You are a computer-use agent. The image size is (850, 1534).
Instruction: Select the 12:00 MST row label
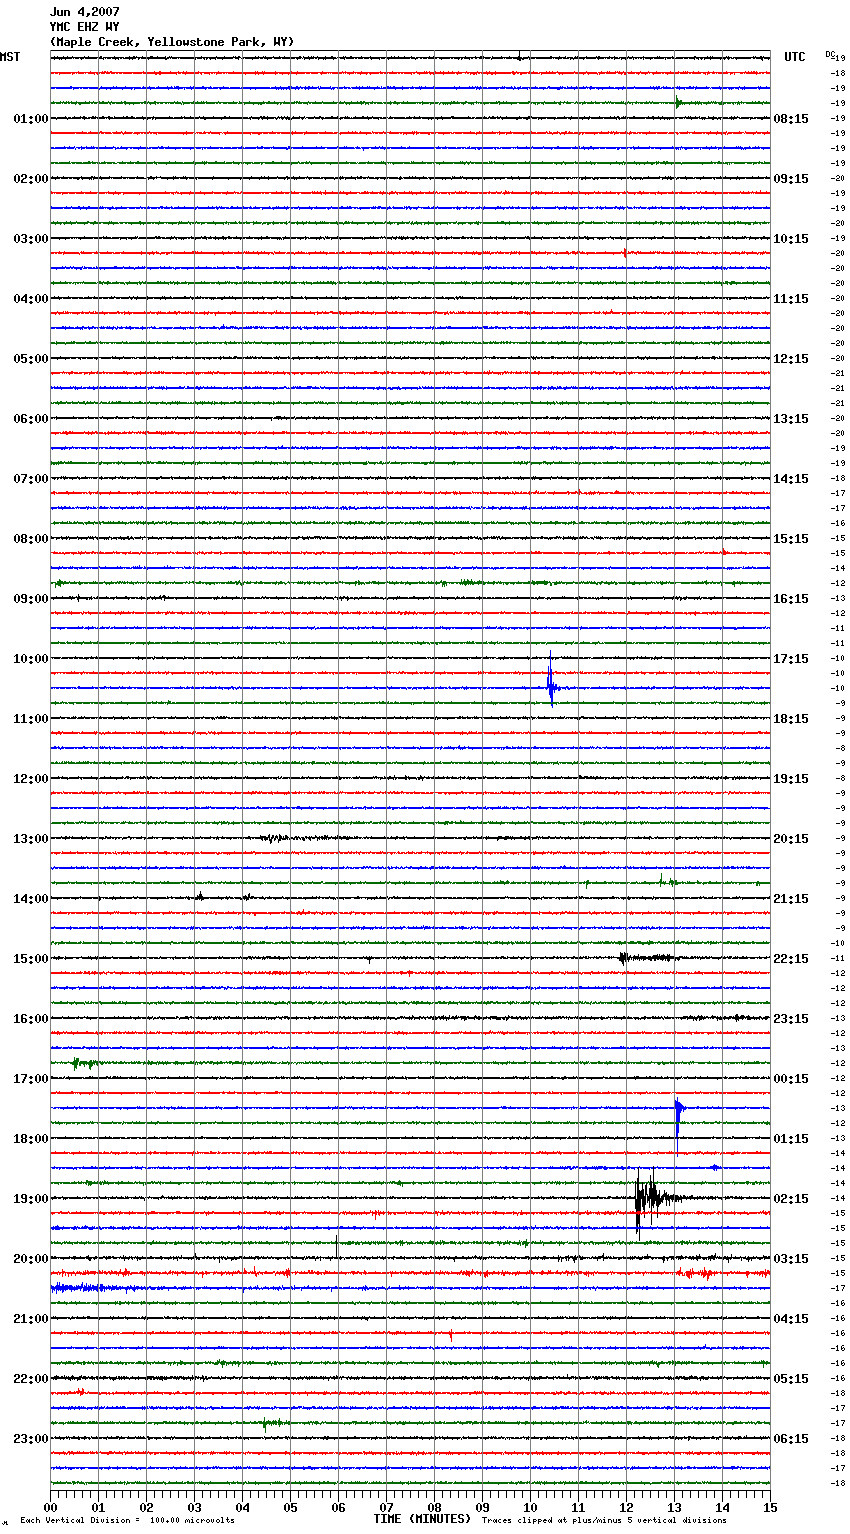coord(31,779)
